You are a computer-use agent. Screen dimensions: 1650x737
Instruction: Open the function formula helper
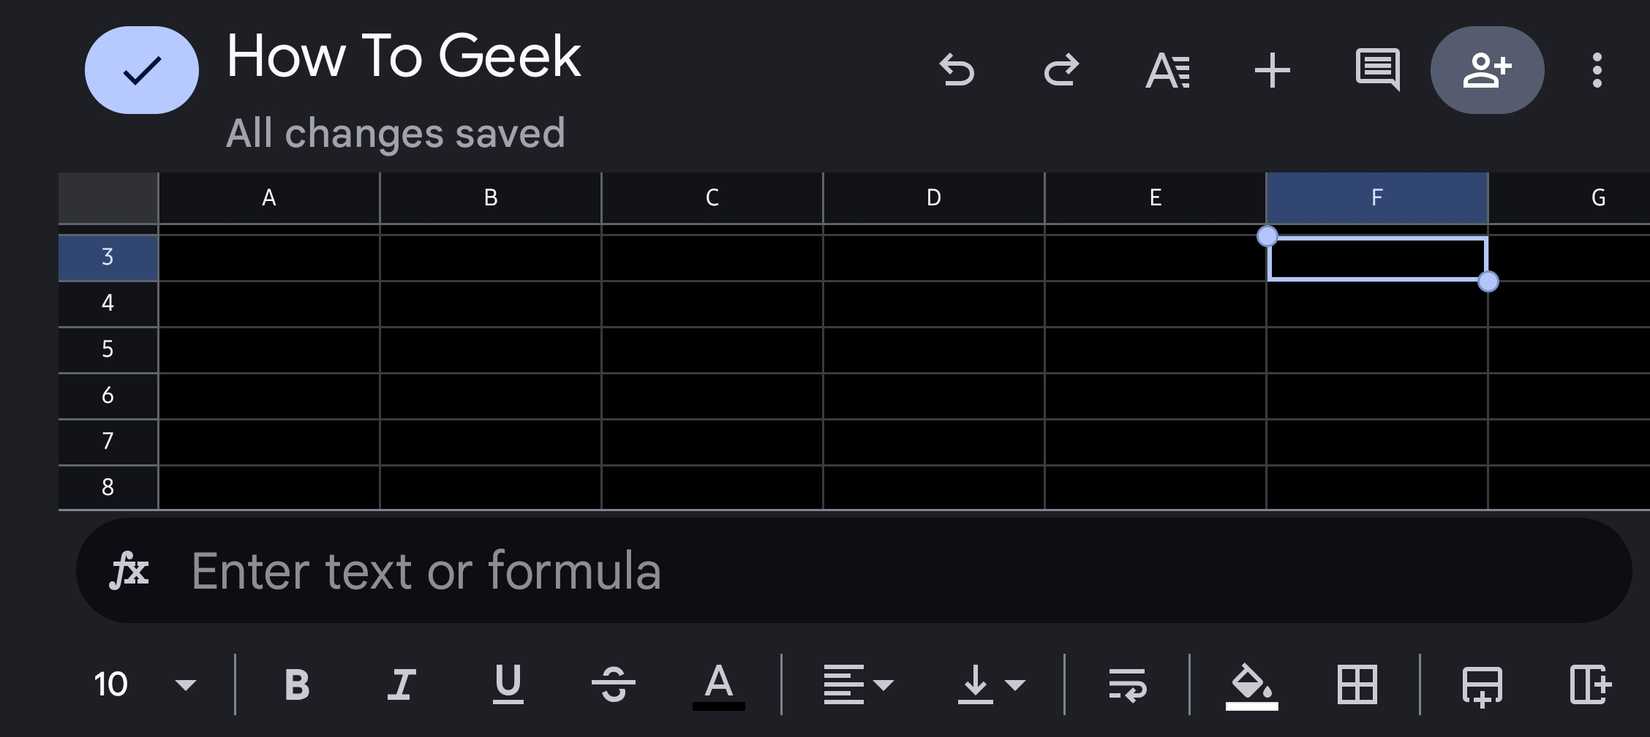[x=128, y=571]
